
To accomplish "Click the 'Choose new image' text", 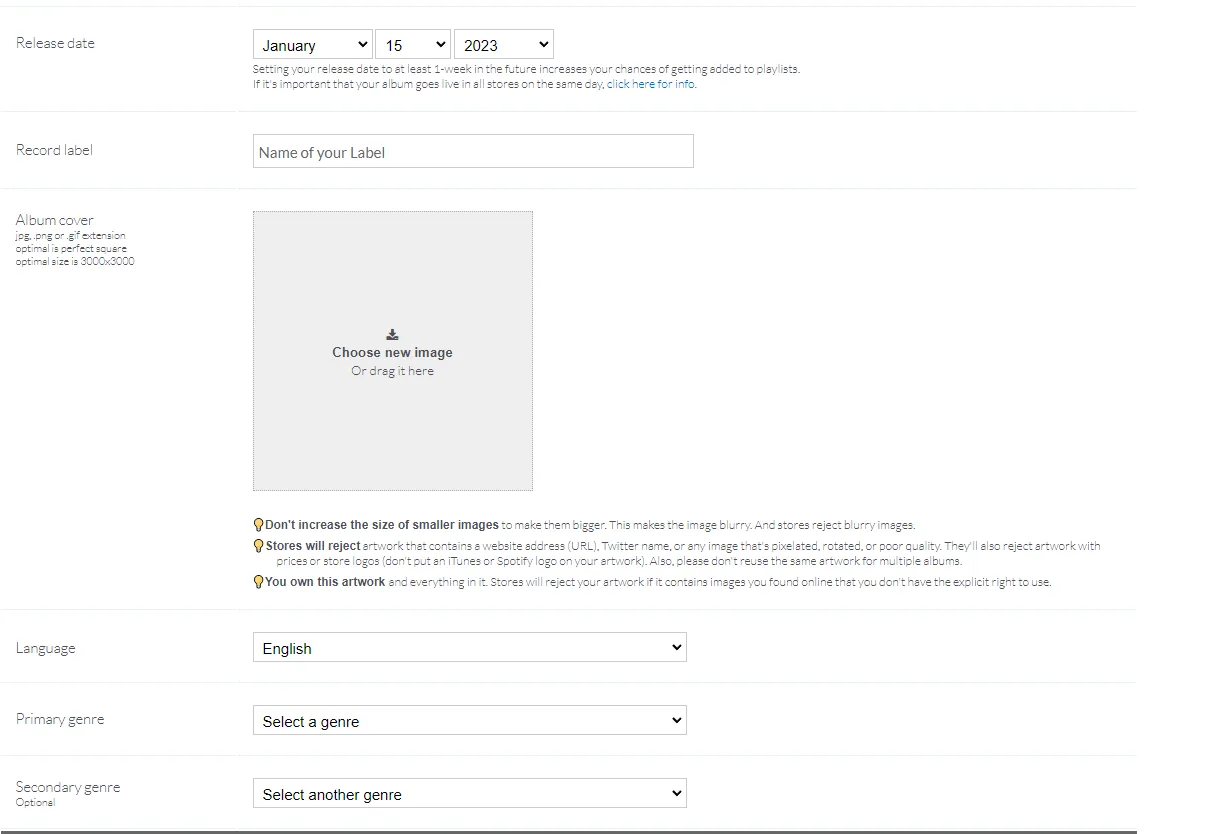I will click(392, 353).
